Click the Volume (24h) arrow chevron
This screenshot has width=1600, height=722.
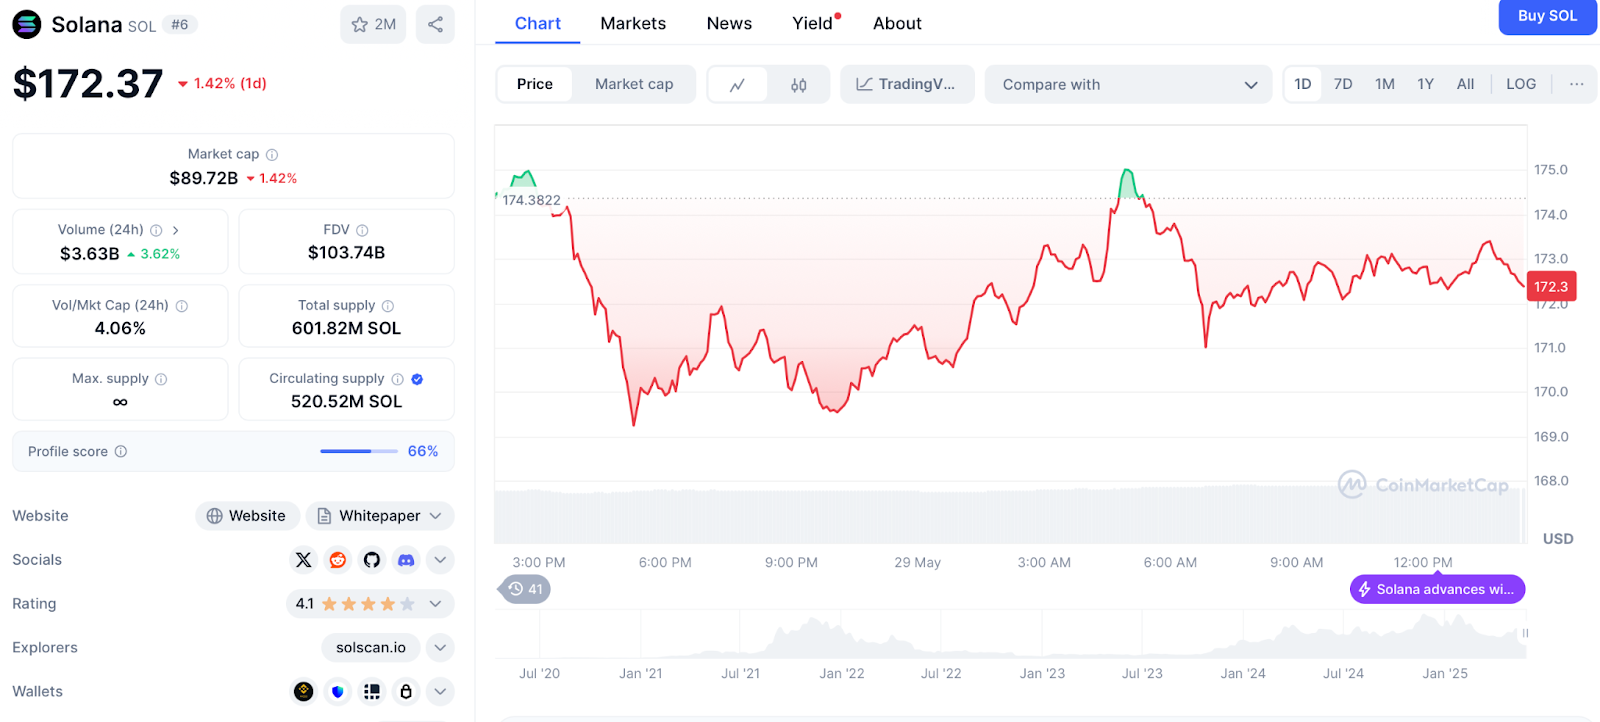tap(176, 230)
